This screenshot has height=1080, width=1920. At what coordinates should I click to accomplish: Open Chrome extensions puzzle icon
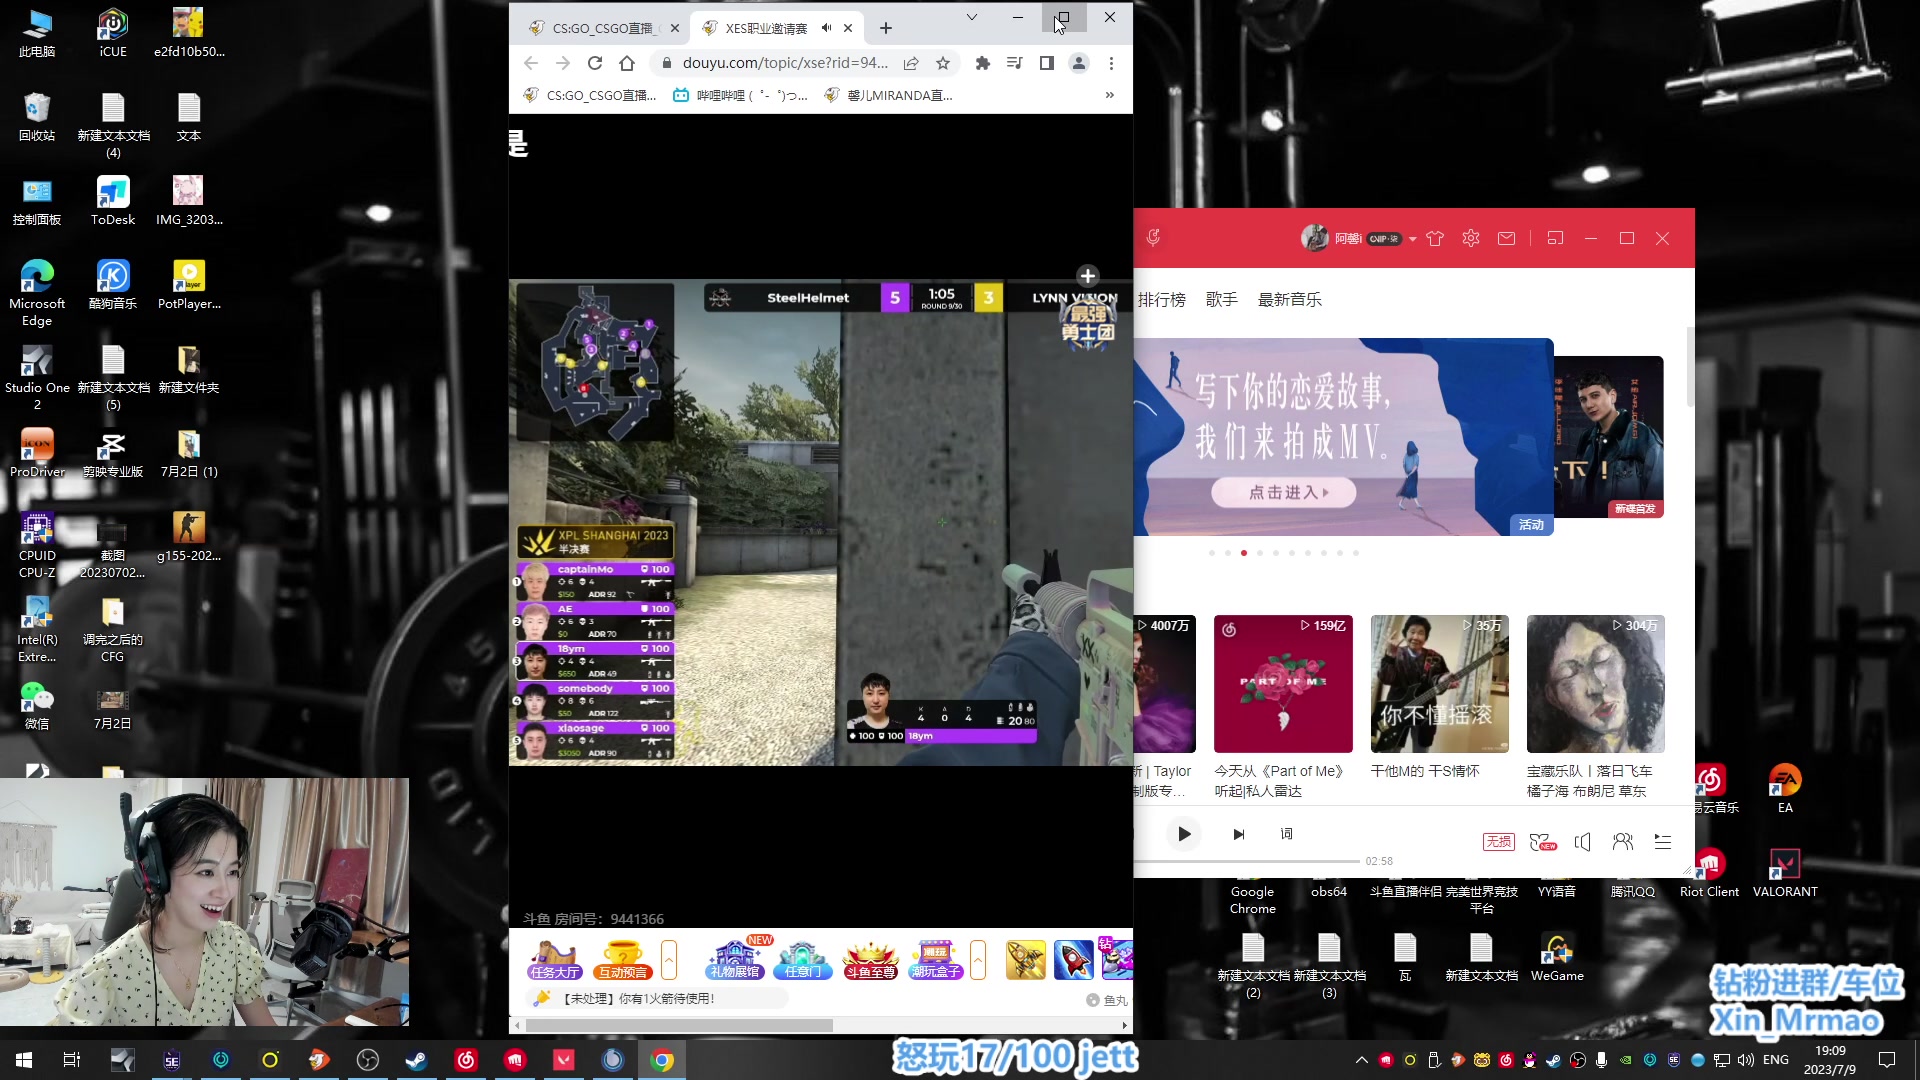(x=983, y=63)
